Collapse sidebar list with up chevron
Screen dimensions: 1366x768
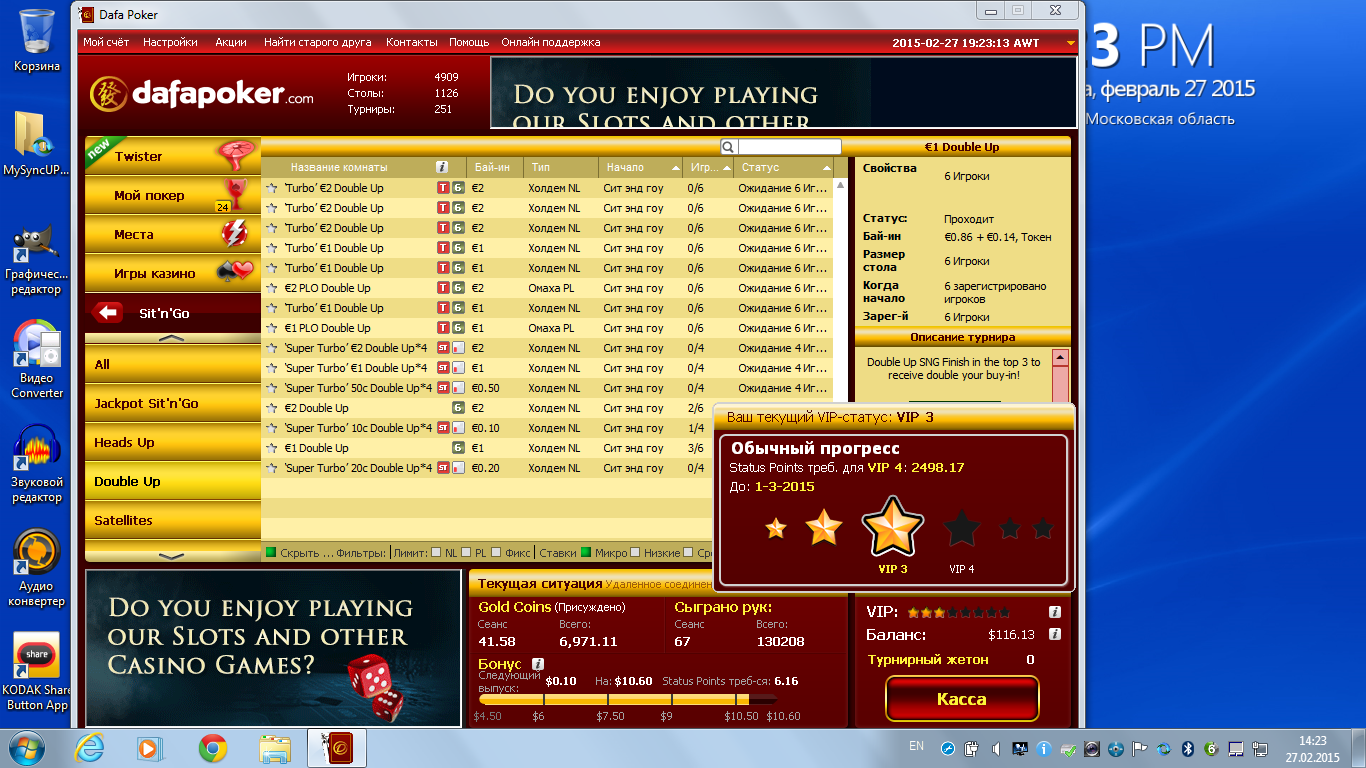(172, 339)
